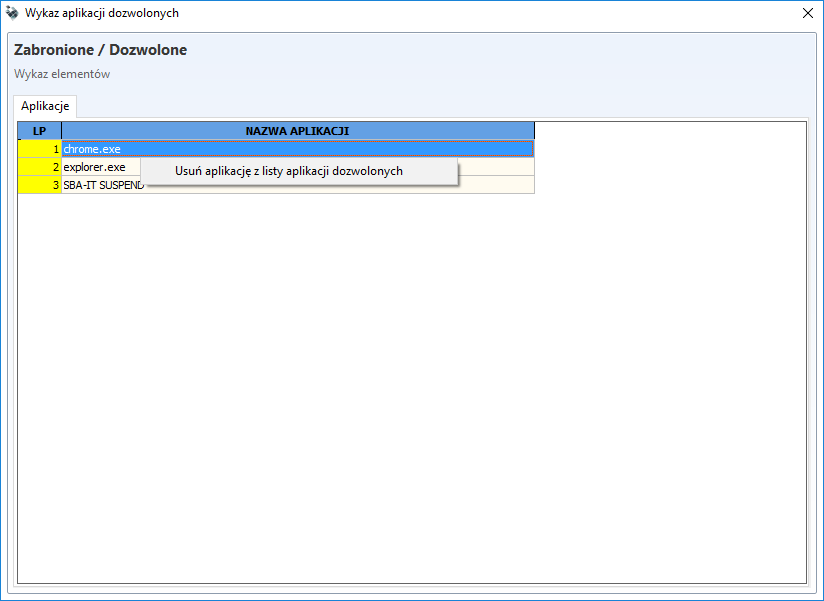Switch to the Aplikacje tab

click(45, 106)
